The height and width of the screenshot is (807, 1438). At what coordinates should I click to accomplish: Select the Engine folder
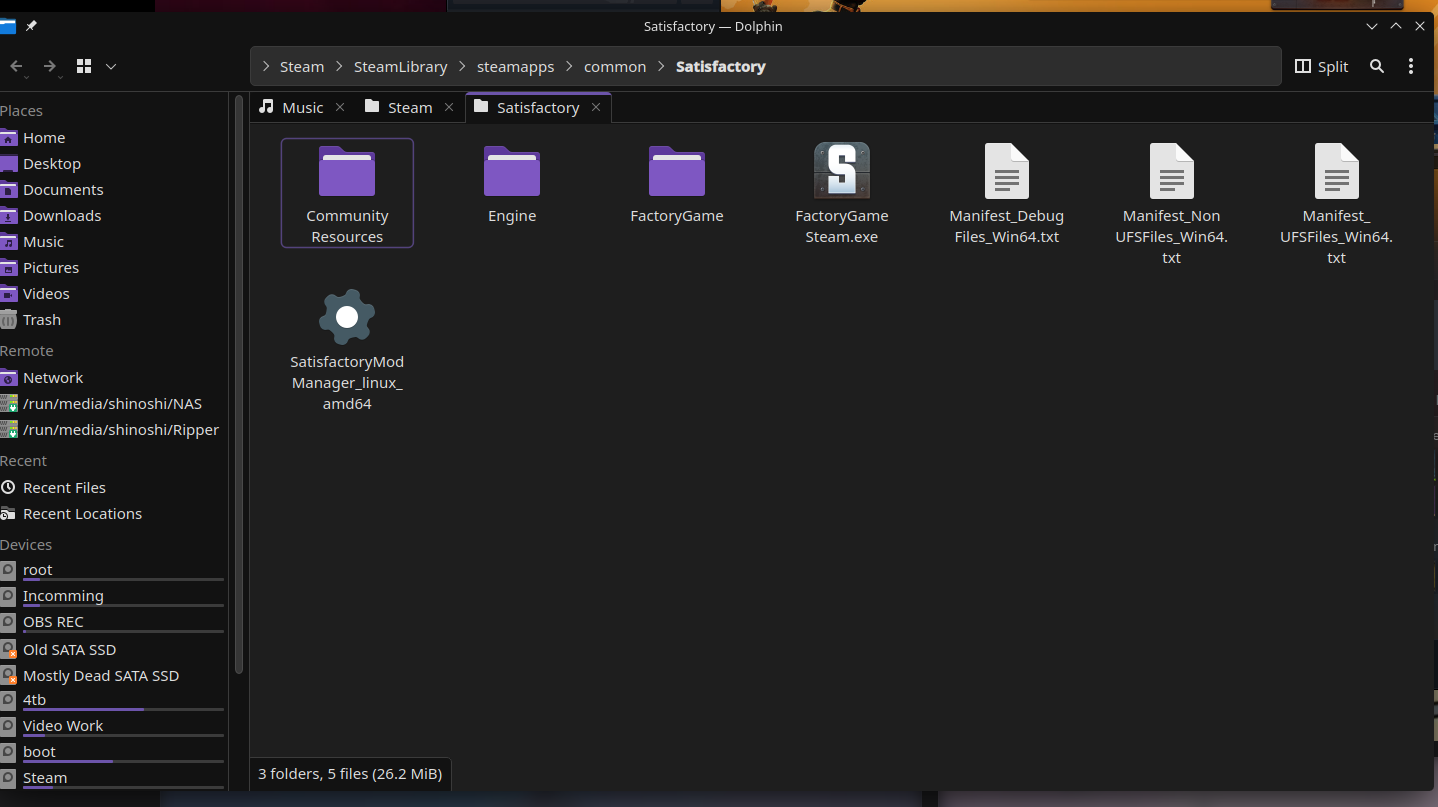[512, 184]
